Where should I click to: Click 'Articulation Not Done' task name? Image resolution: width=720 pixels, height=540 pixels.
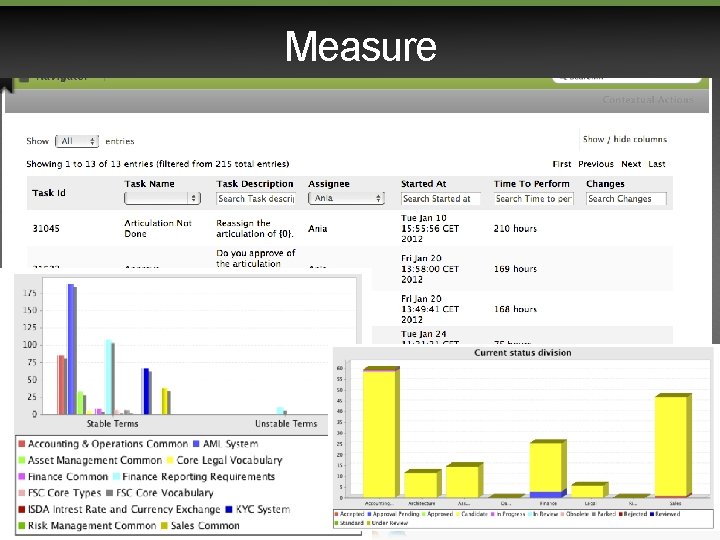158,228
